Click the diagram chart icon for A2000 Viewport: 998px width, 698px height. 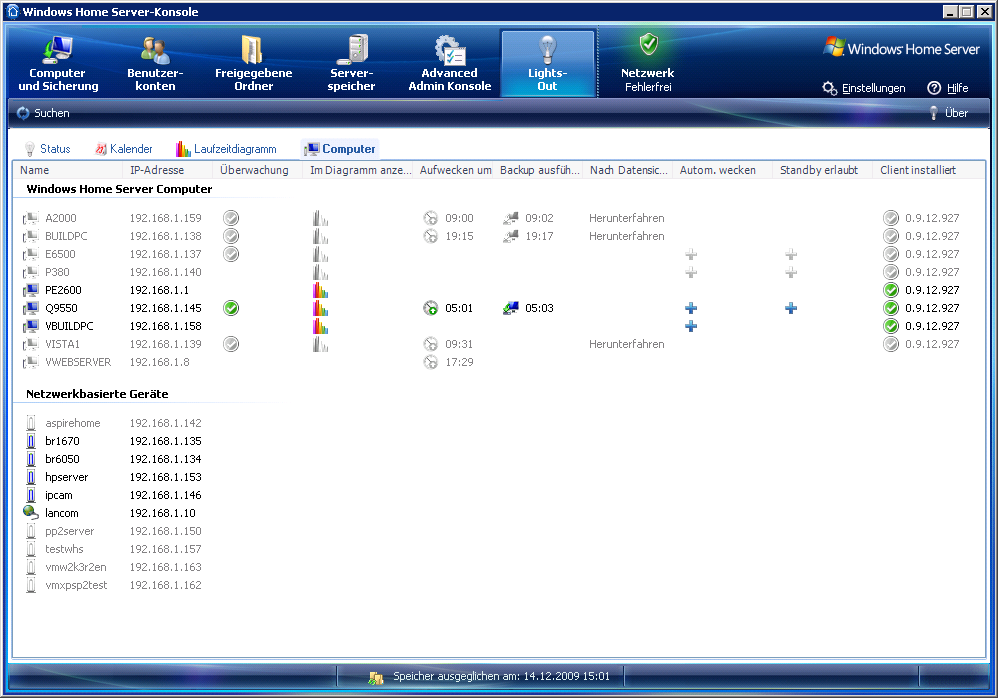(320, 218)
